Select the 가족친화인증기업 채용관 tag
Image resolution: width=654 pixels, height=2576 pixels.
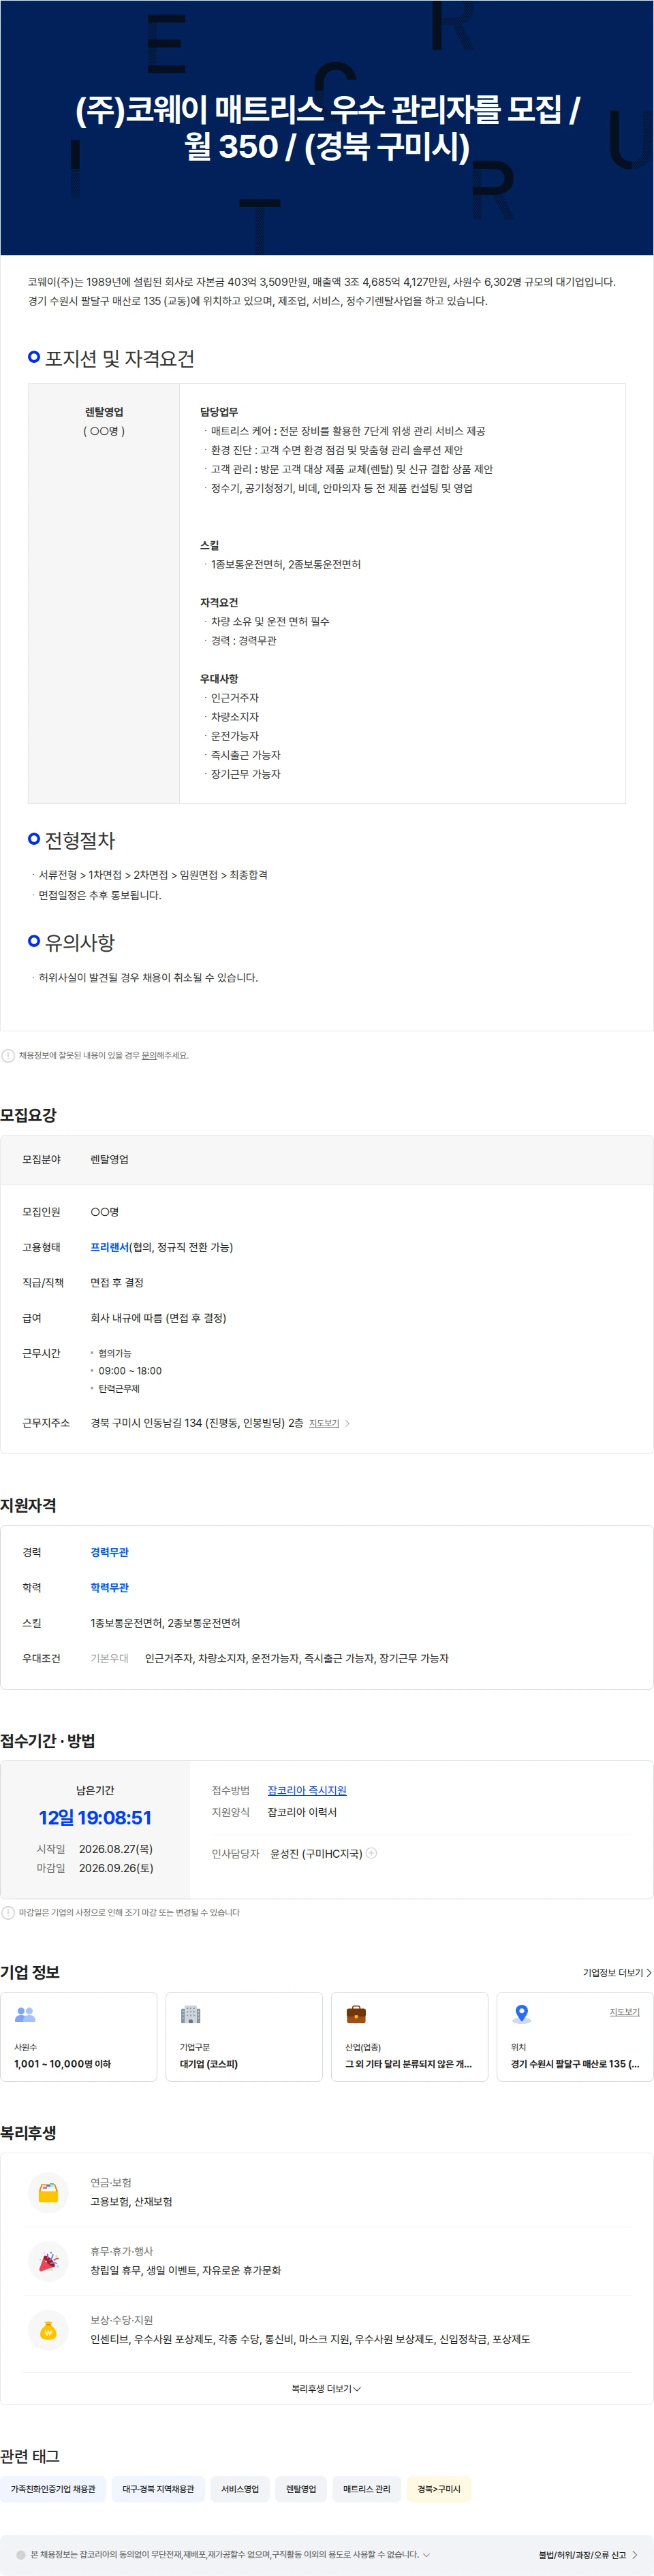pos(53,2489)
